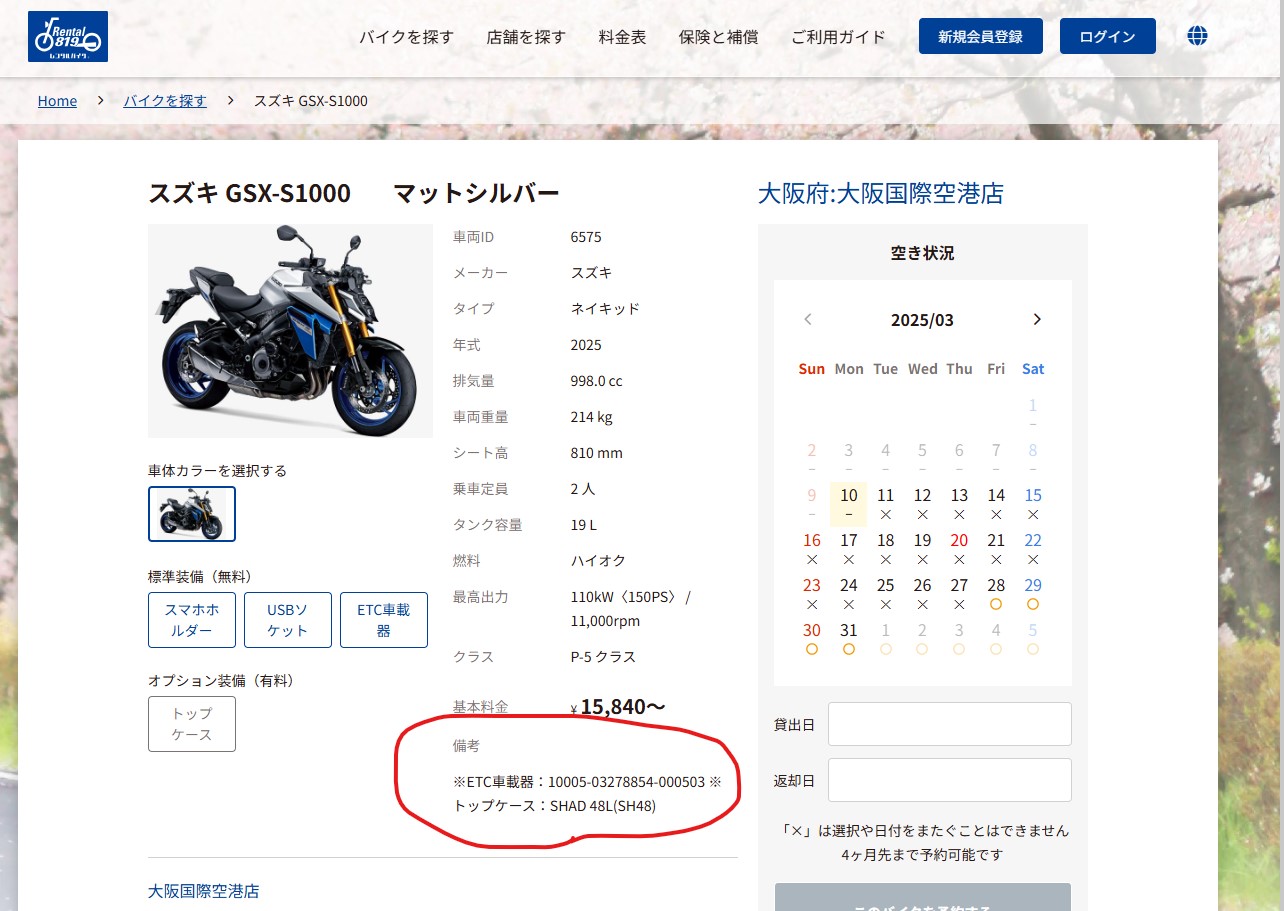Click vehicle ID value 6575
1284x911 pixels.
coord(586,237)
